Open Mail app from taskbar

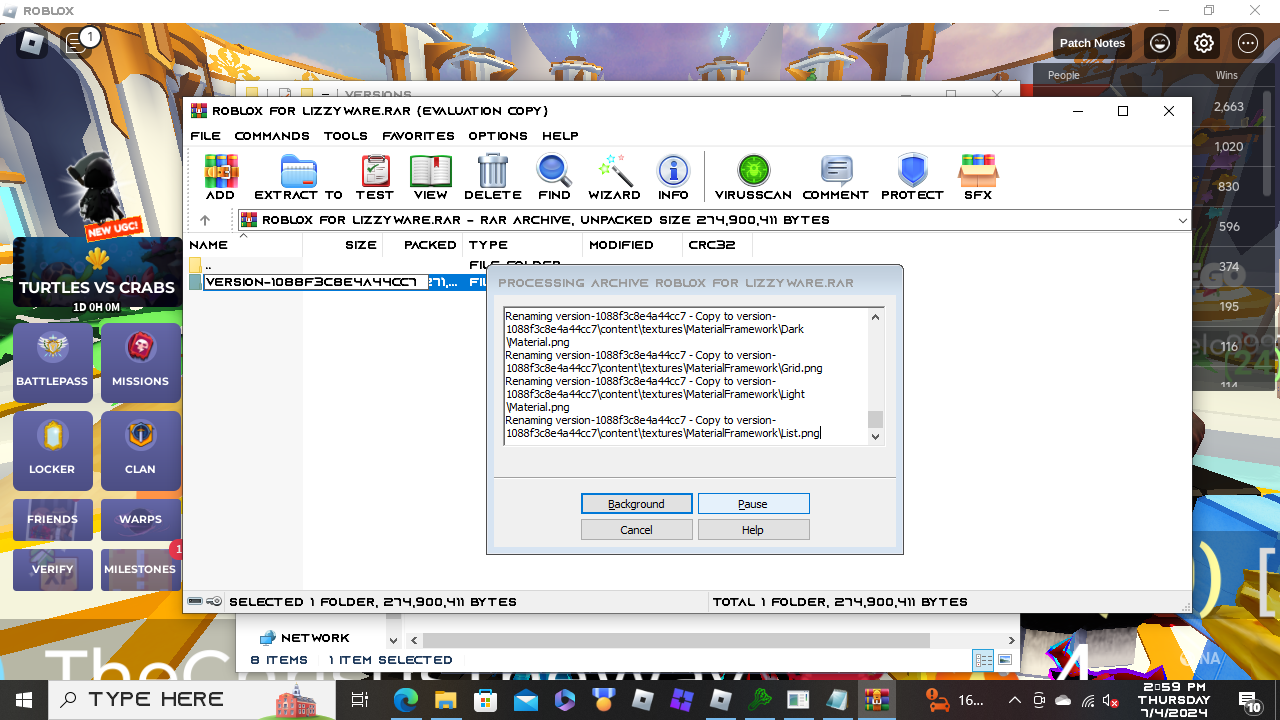525,699
